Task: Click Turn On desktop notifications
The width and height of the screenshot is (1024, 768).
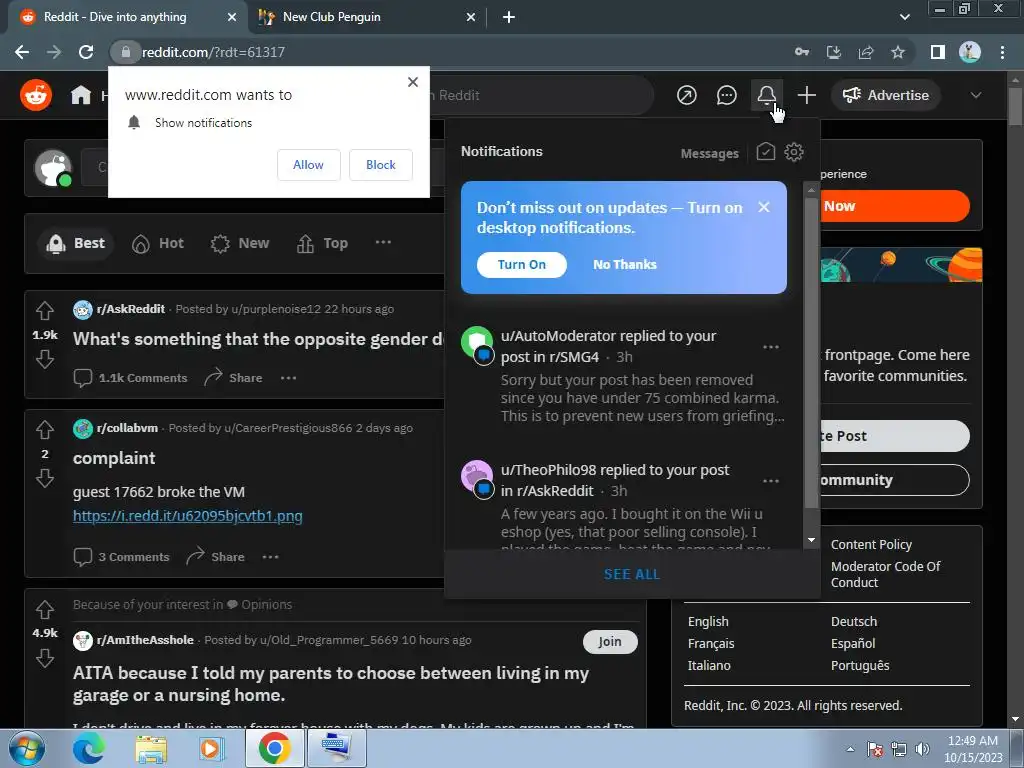Action: pyautogui.click(x=522, y=264)
